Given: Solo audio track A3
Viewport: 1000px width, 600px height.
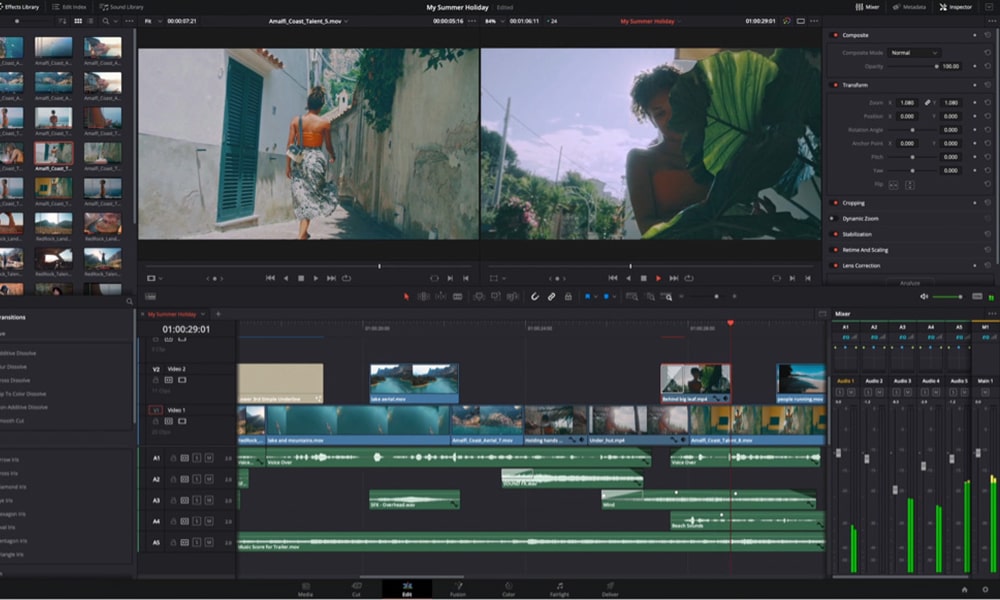Looking at the screenshot, I should pyautogui.click(x=196, y=501).
